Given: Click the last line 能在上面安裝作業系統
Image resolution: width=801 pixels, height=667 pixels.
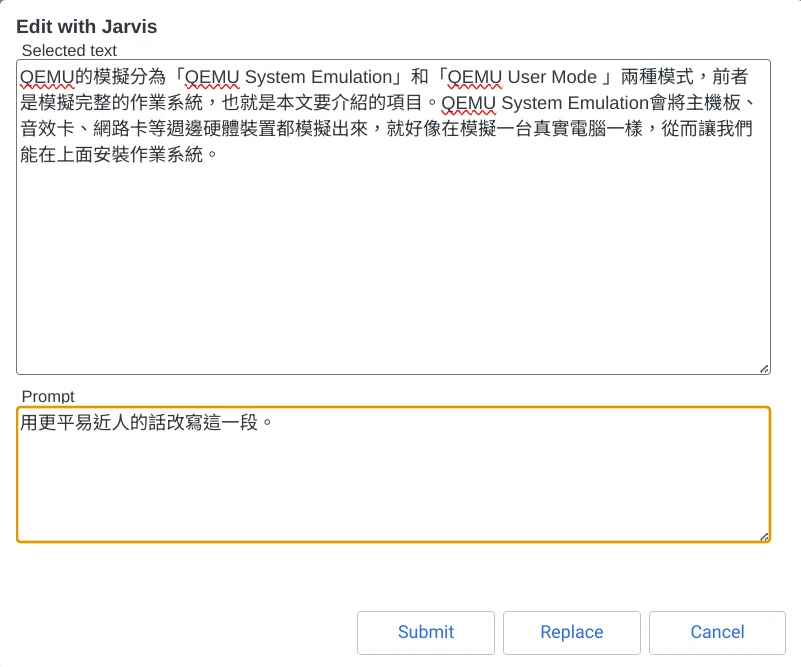Looking at the screenshot, I should point(110,155).
